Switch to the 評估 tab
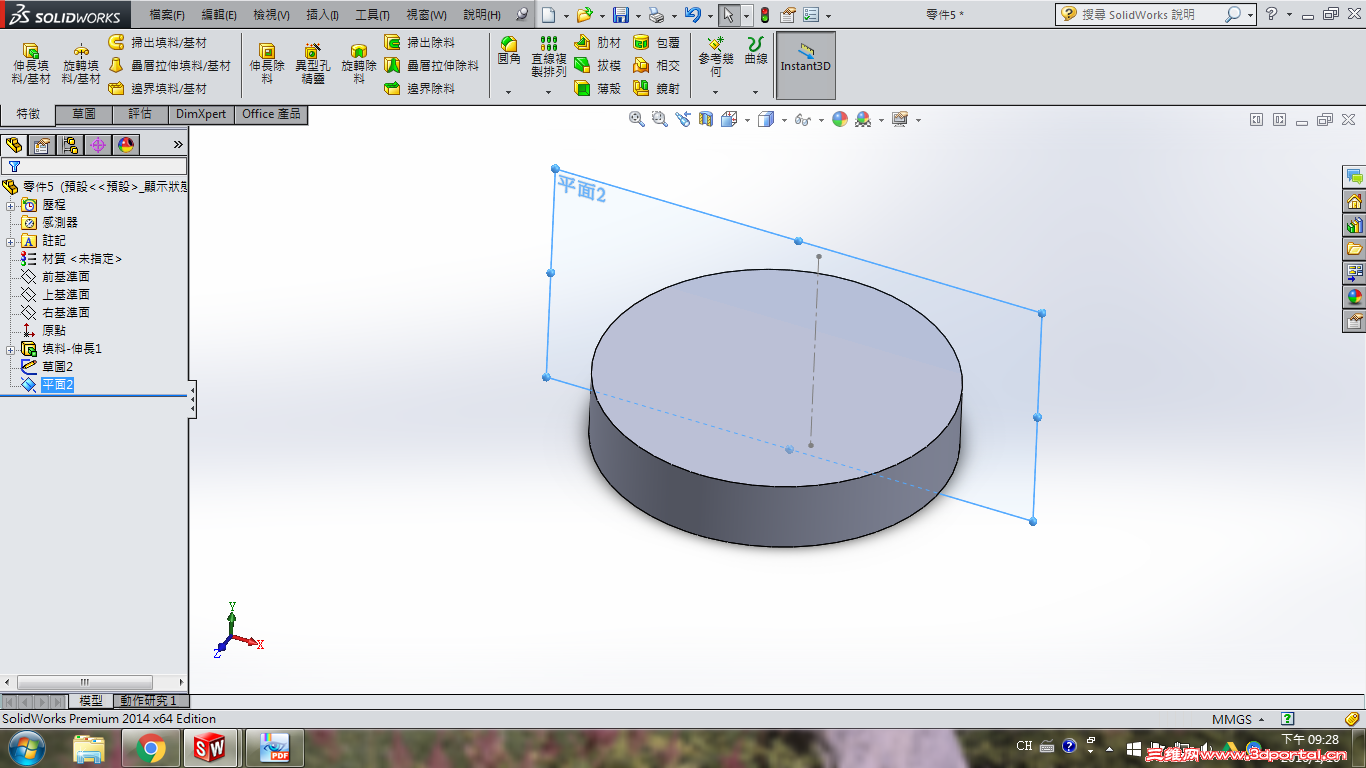The width and height of the screenshot is (1366, 768). [140, 114]
